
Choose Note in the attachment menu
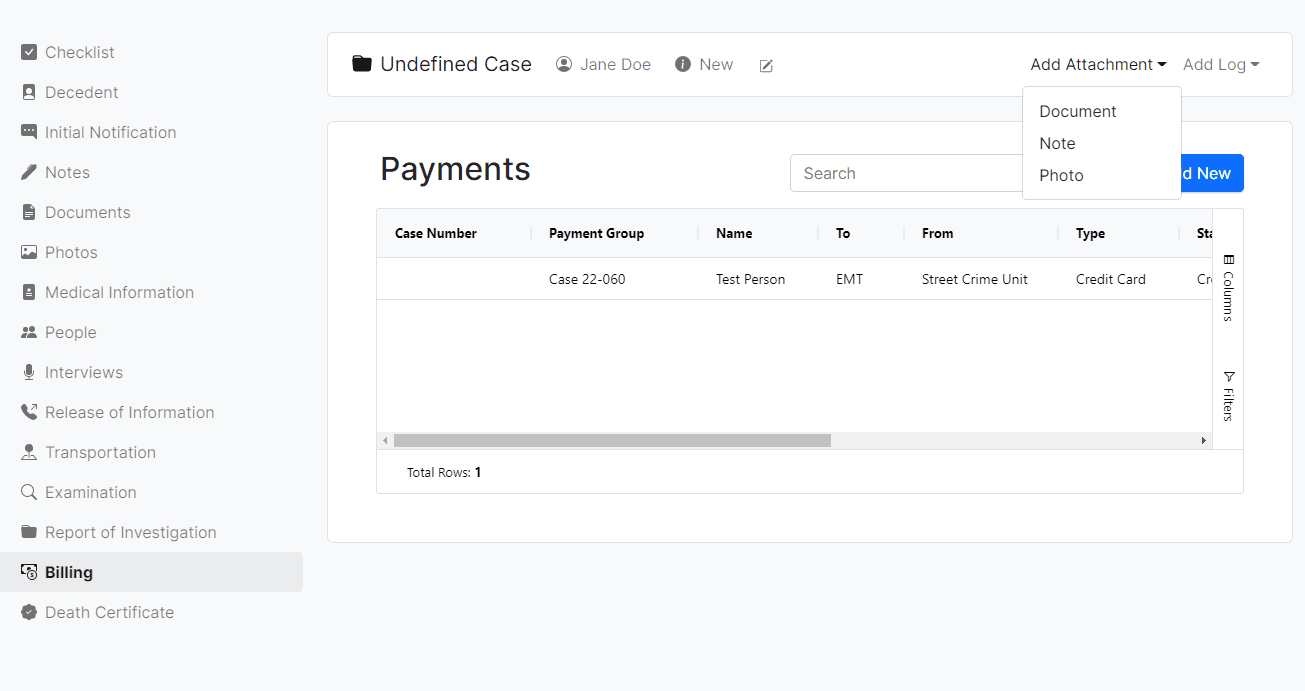tap(1057, 143)
